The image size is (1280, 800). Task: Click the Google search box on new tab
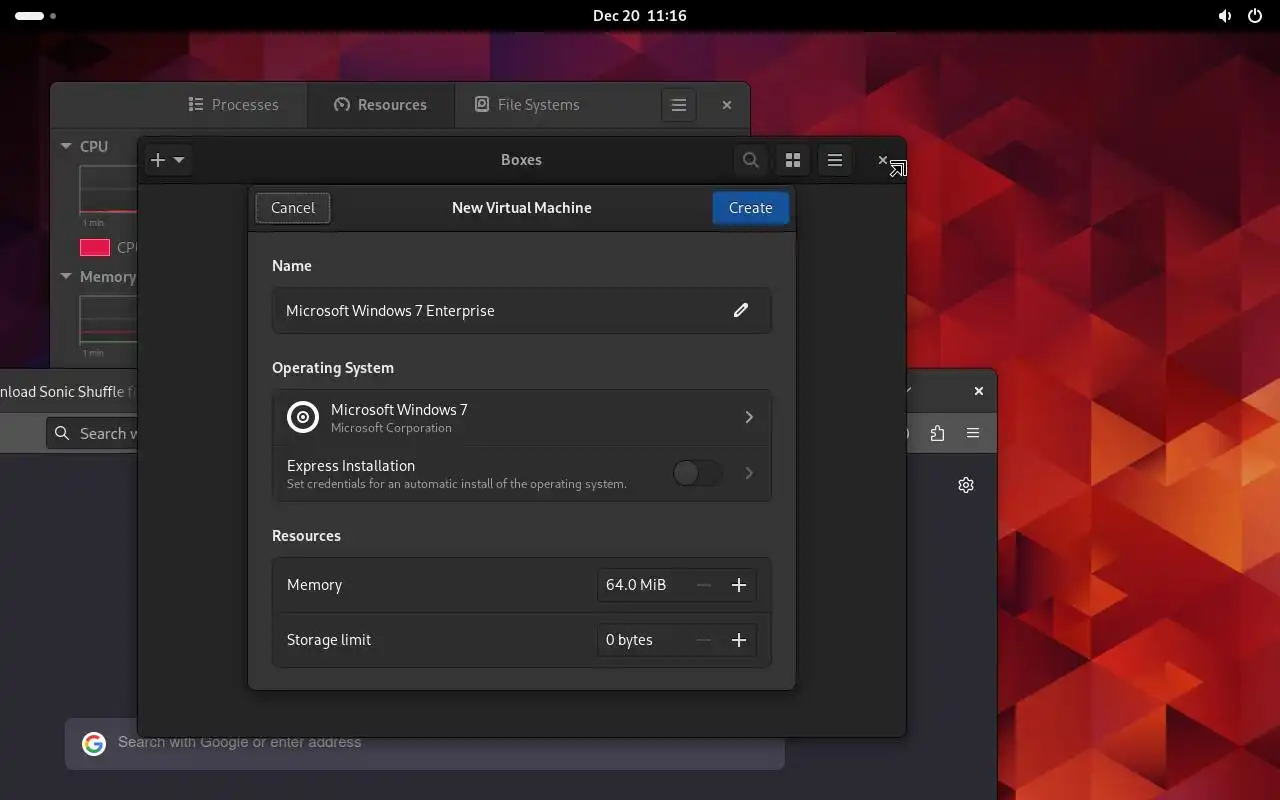tap(425, 743)
